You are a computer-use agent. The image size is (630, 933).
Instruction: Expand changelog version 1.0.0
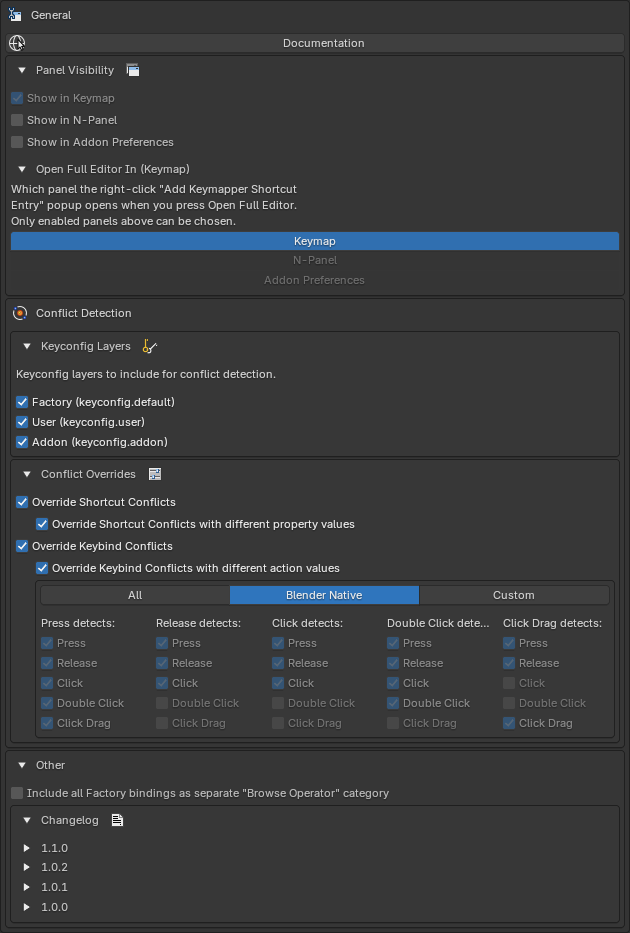point(27,907)
